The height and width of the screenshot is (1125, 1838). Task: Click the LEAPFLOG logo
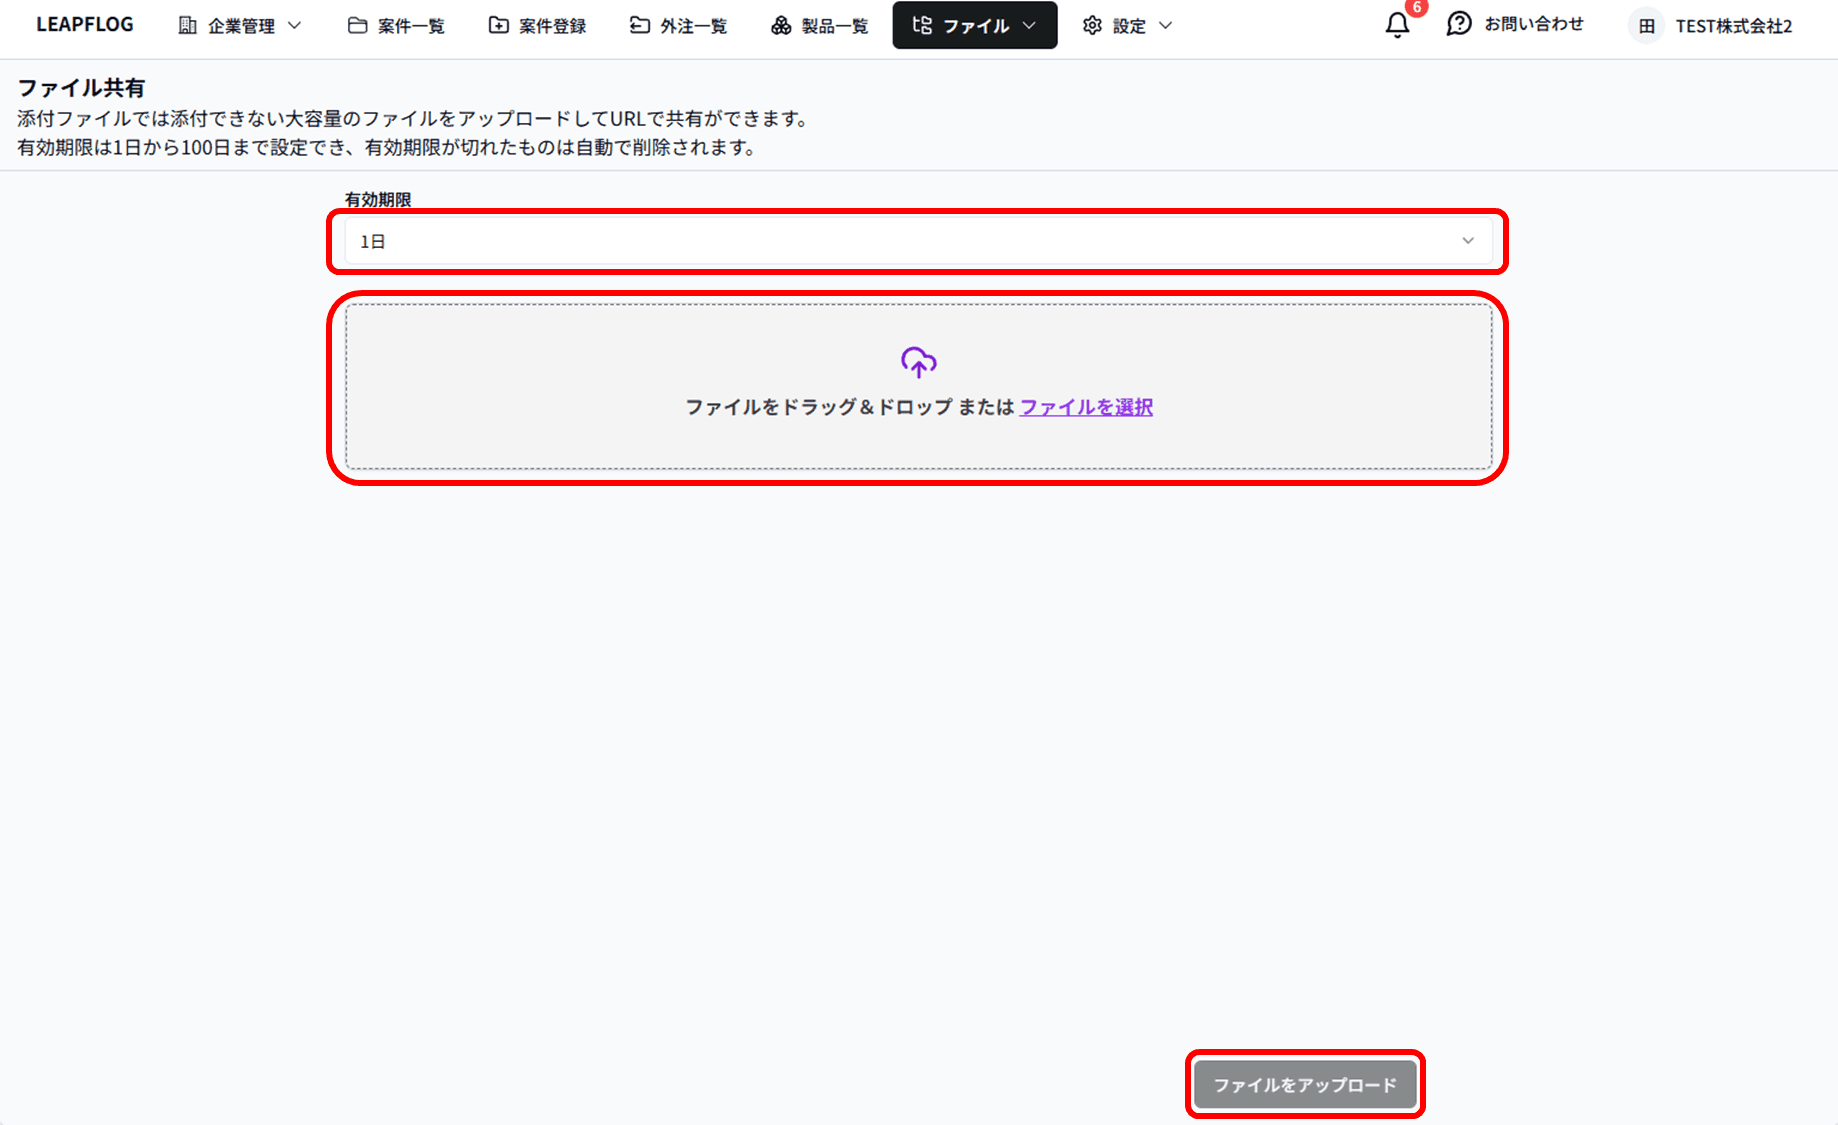pyautogui.click(x=85, y=25)
